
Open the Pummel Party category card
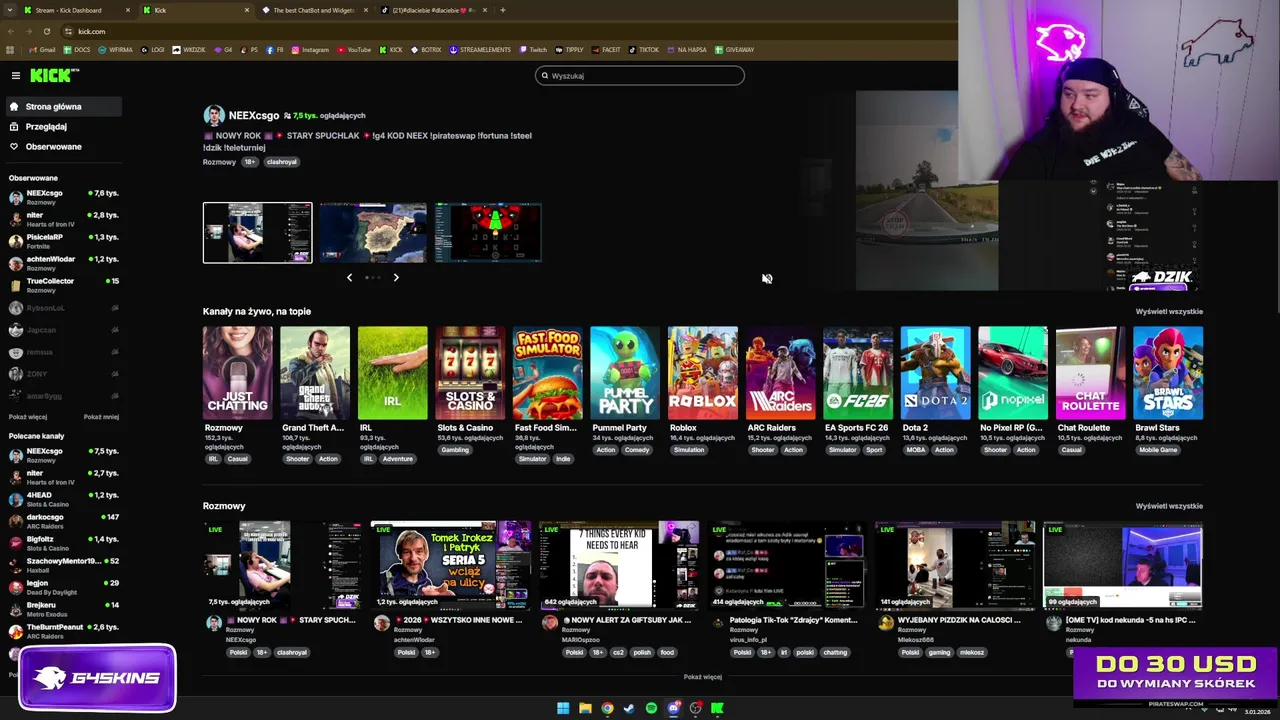[625, 373]
